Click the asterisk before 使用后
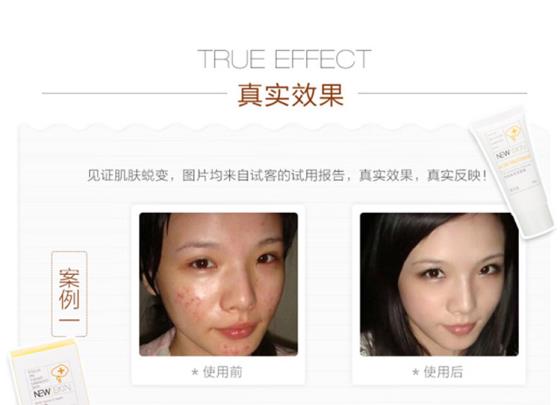Viewport: 560px width, 405px height. pyautogui.click(x=415, y=372)
